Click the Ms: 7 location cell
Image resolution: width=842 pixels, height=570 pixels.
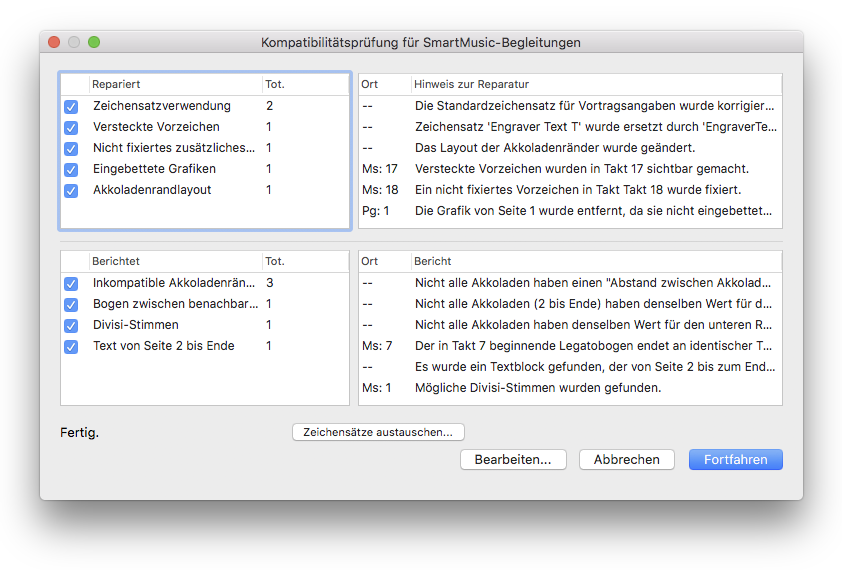[377, 346]
